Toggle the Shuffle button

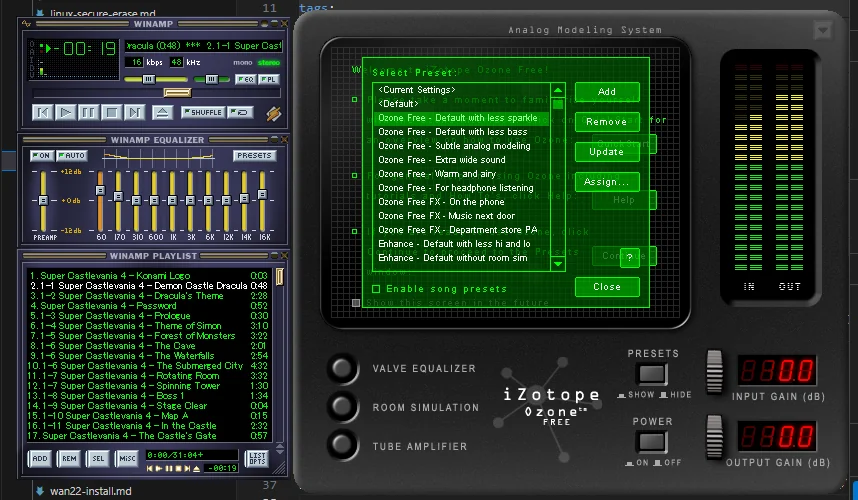(204, 112)
